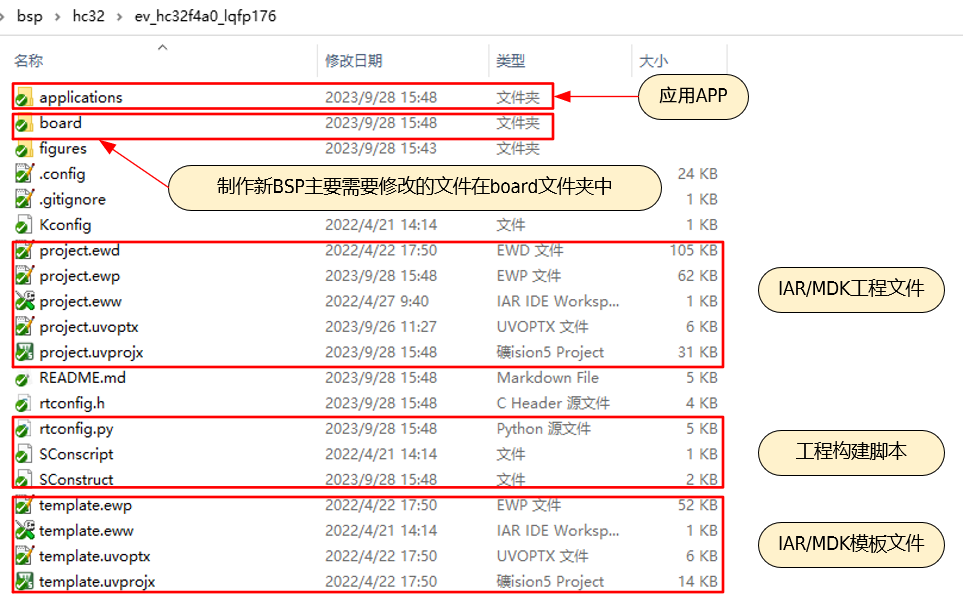Click the figures folder icon
This screenshot has width=963, height=599.
25,148
